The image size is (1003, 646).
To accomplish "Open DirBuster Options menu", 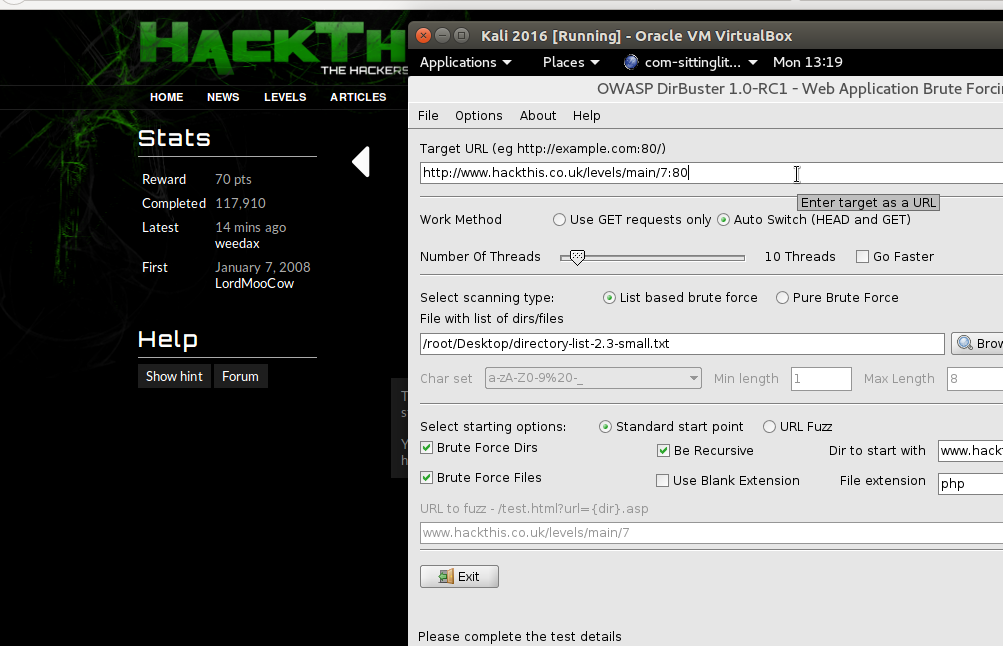I will (x=478, y=116).
